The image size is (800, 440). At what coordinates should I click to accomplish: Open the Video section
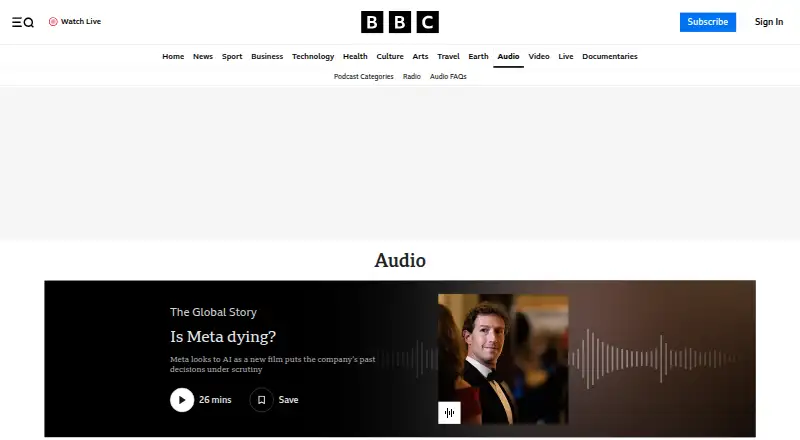click(539, 56)
